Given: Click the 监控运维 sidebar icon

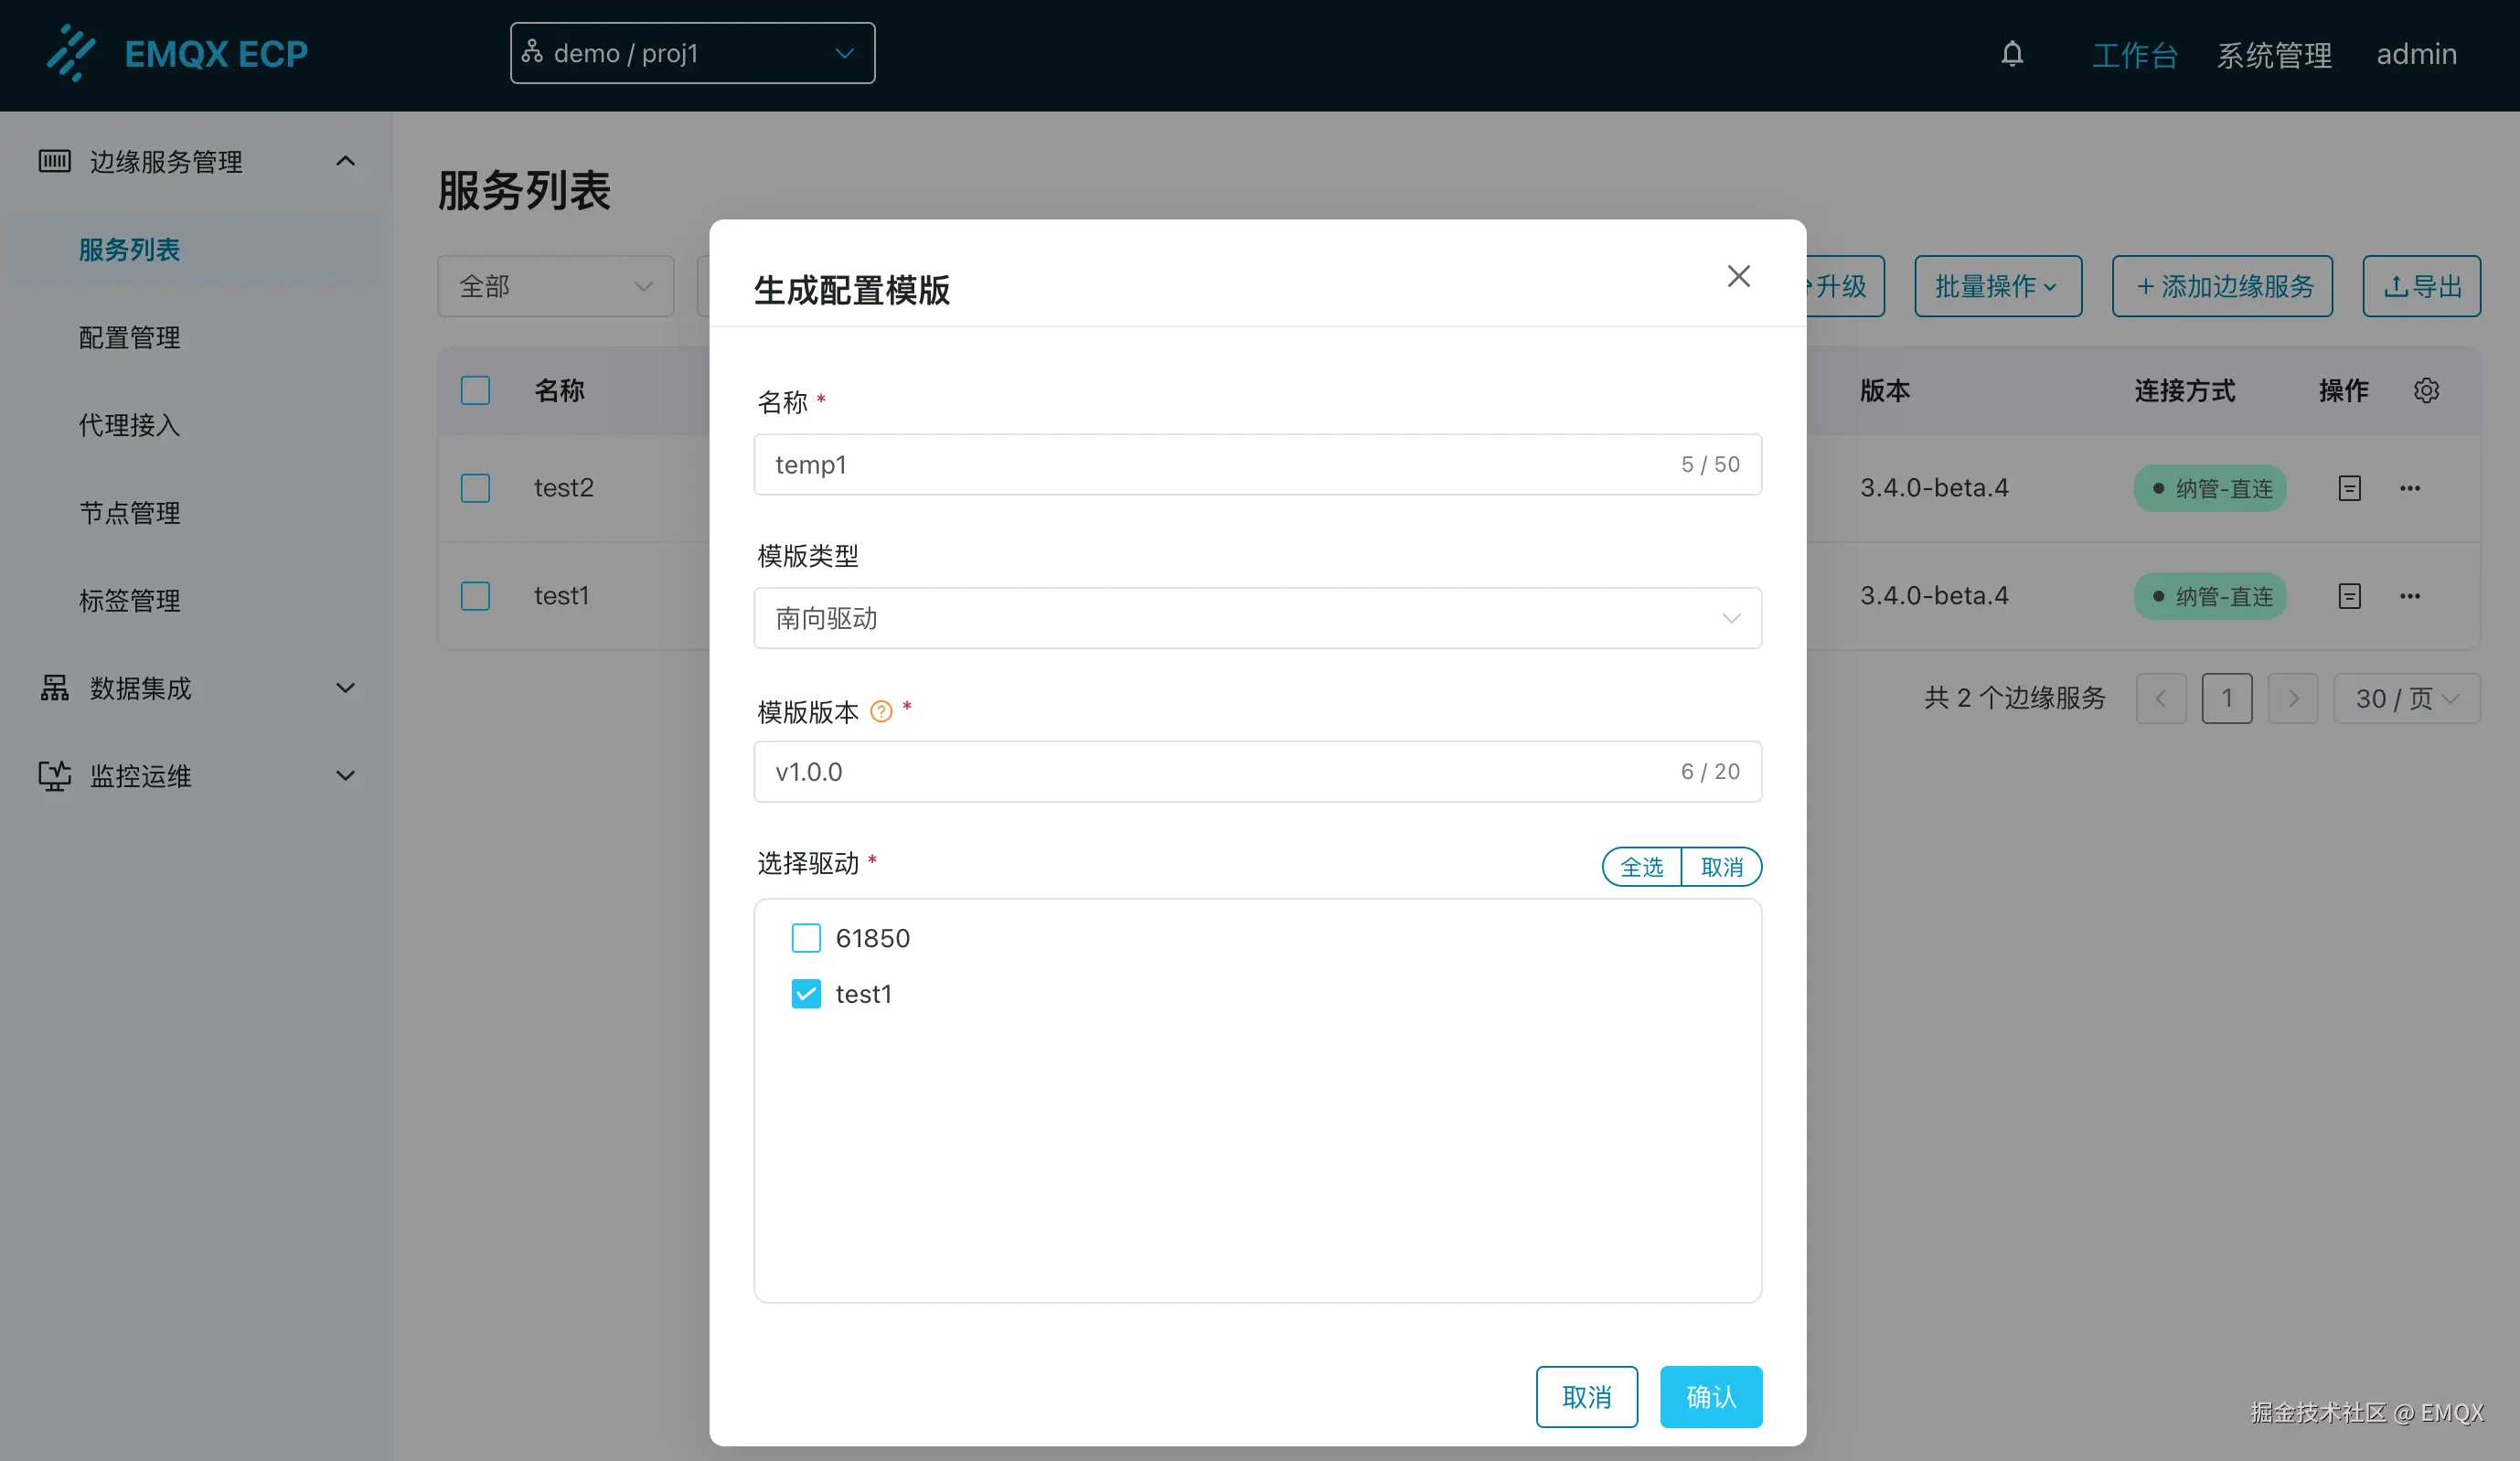Looking at the screenshot, I should point(55,775).
